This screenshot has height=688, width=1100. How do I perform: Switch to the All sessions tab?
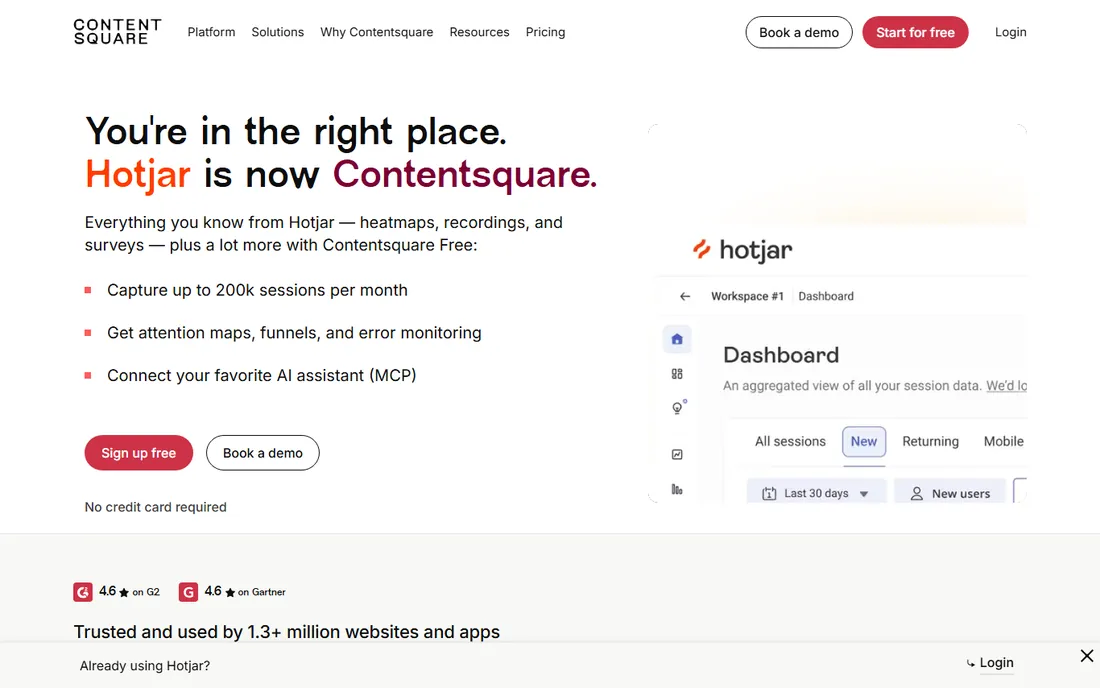pos(790,442)
